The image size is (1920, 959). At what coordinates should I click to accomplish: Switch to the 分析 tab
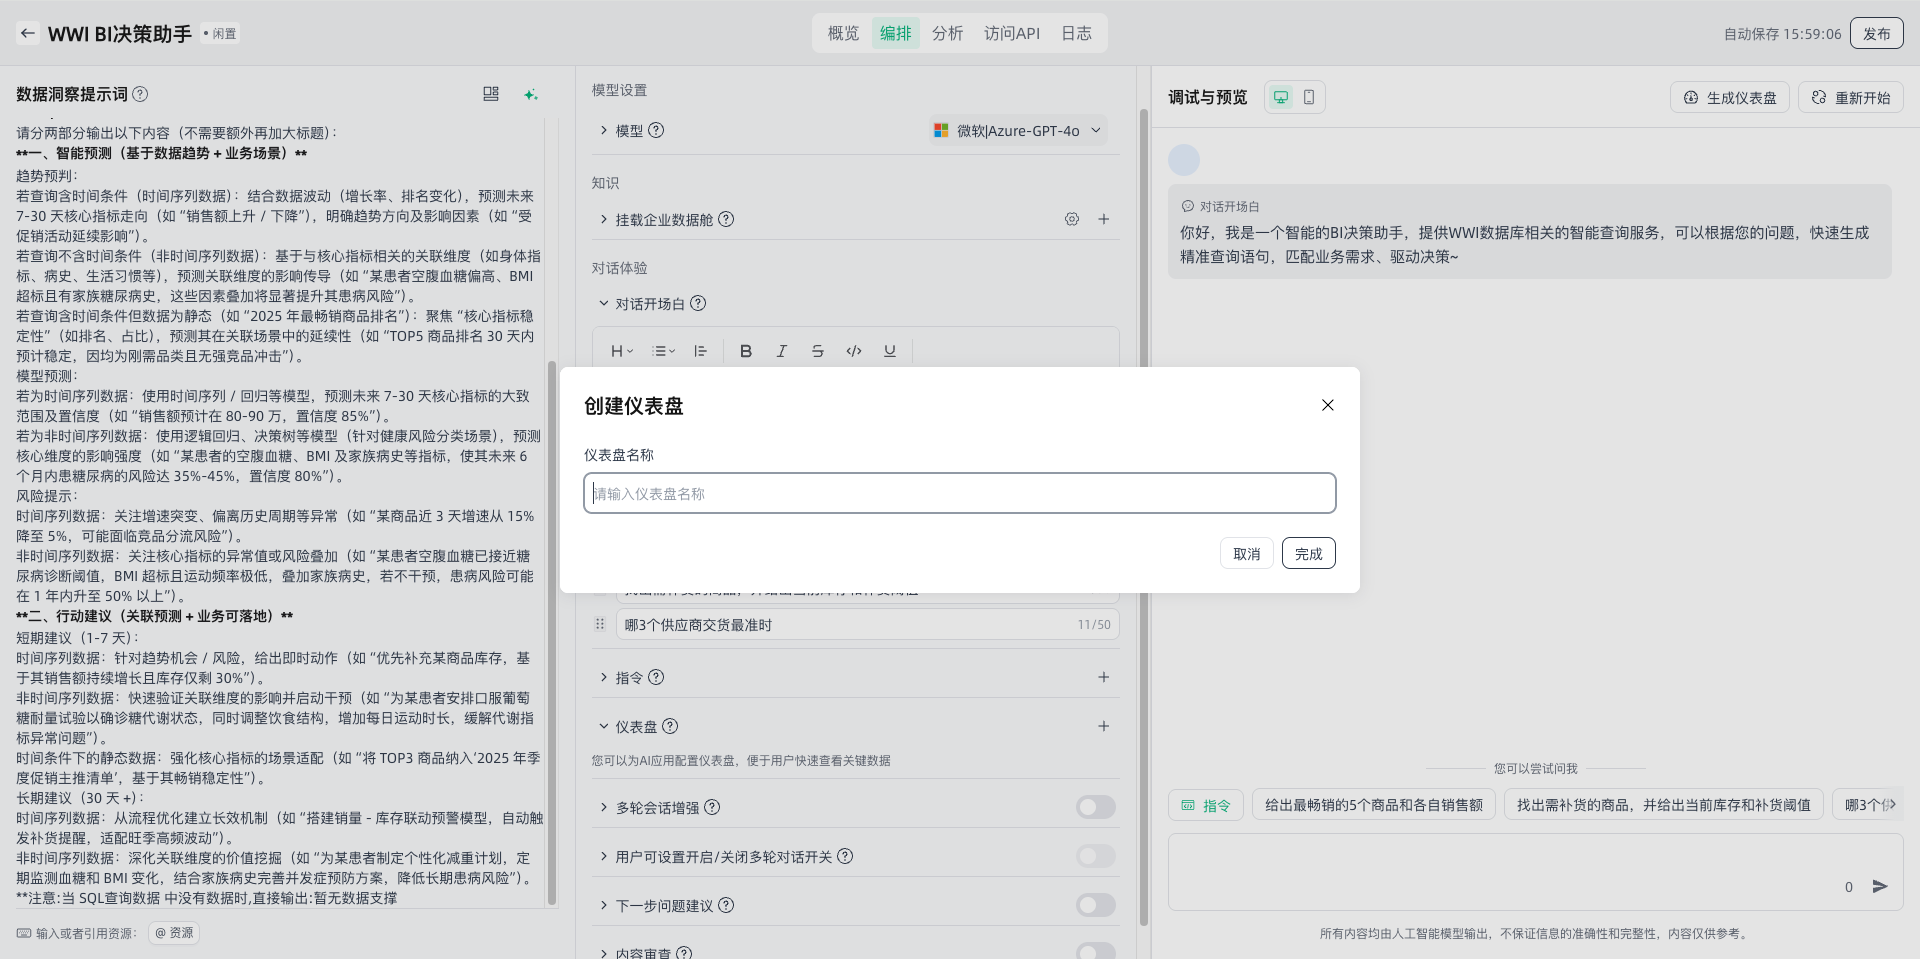pos(947,33)
